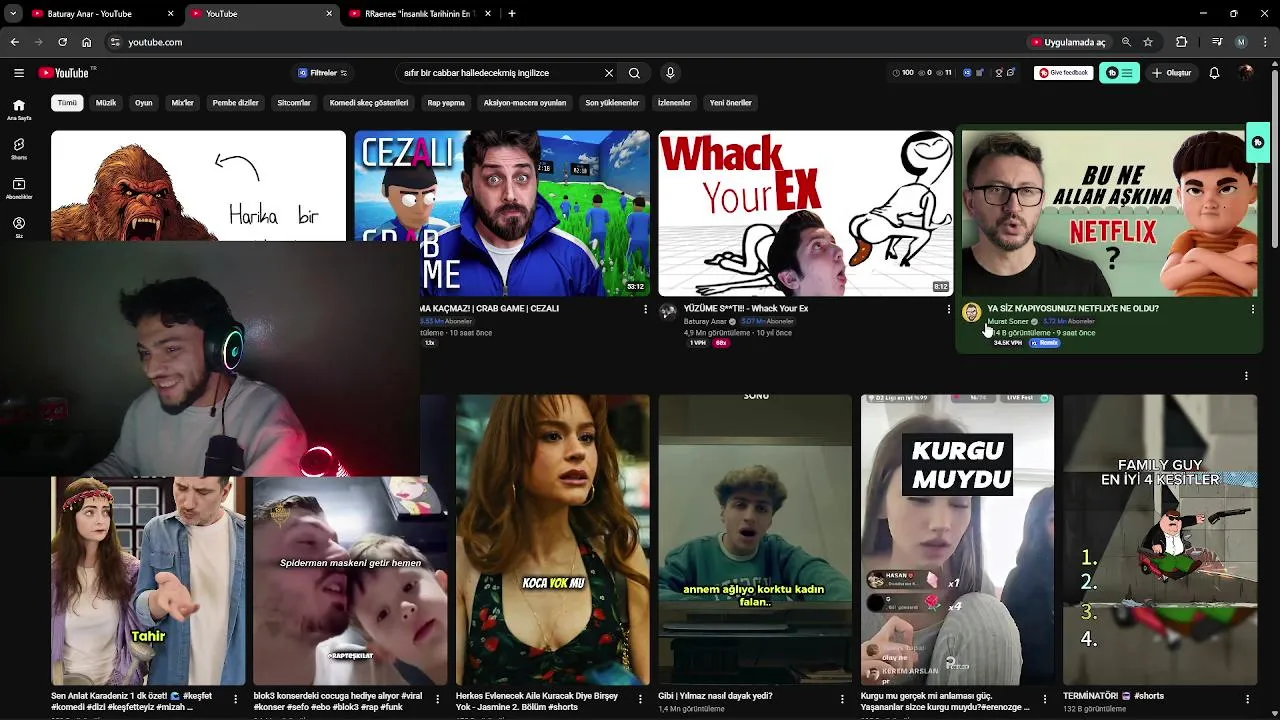Open Abonelikler in the left sidebar
Viewport: 1280px width, 720px height.
pos(19,189)
